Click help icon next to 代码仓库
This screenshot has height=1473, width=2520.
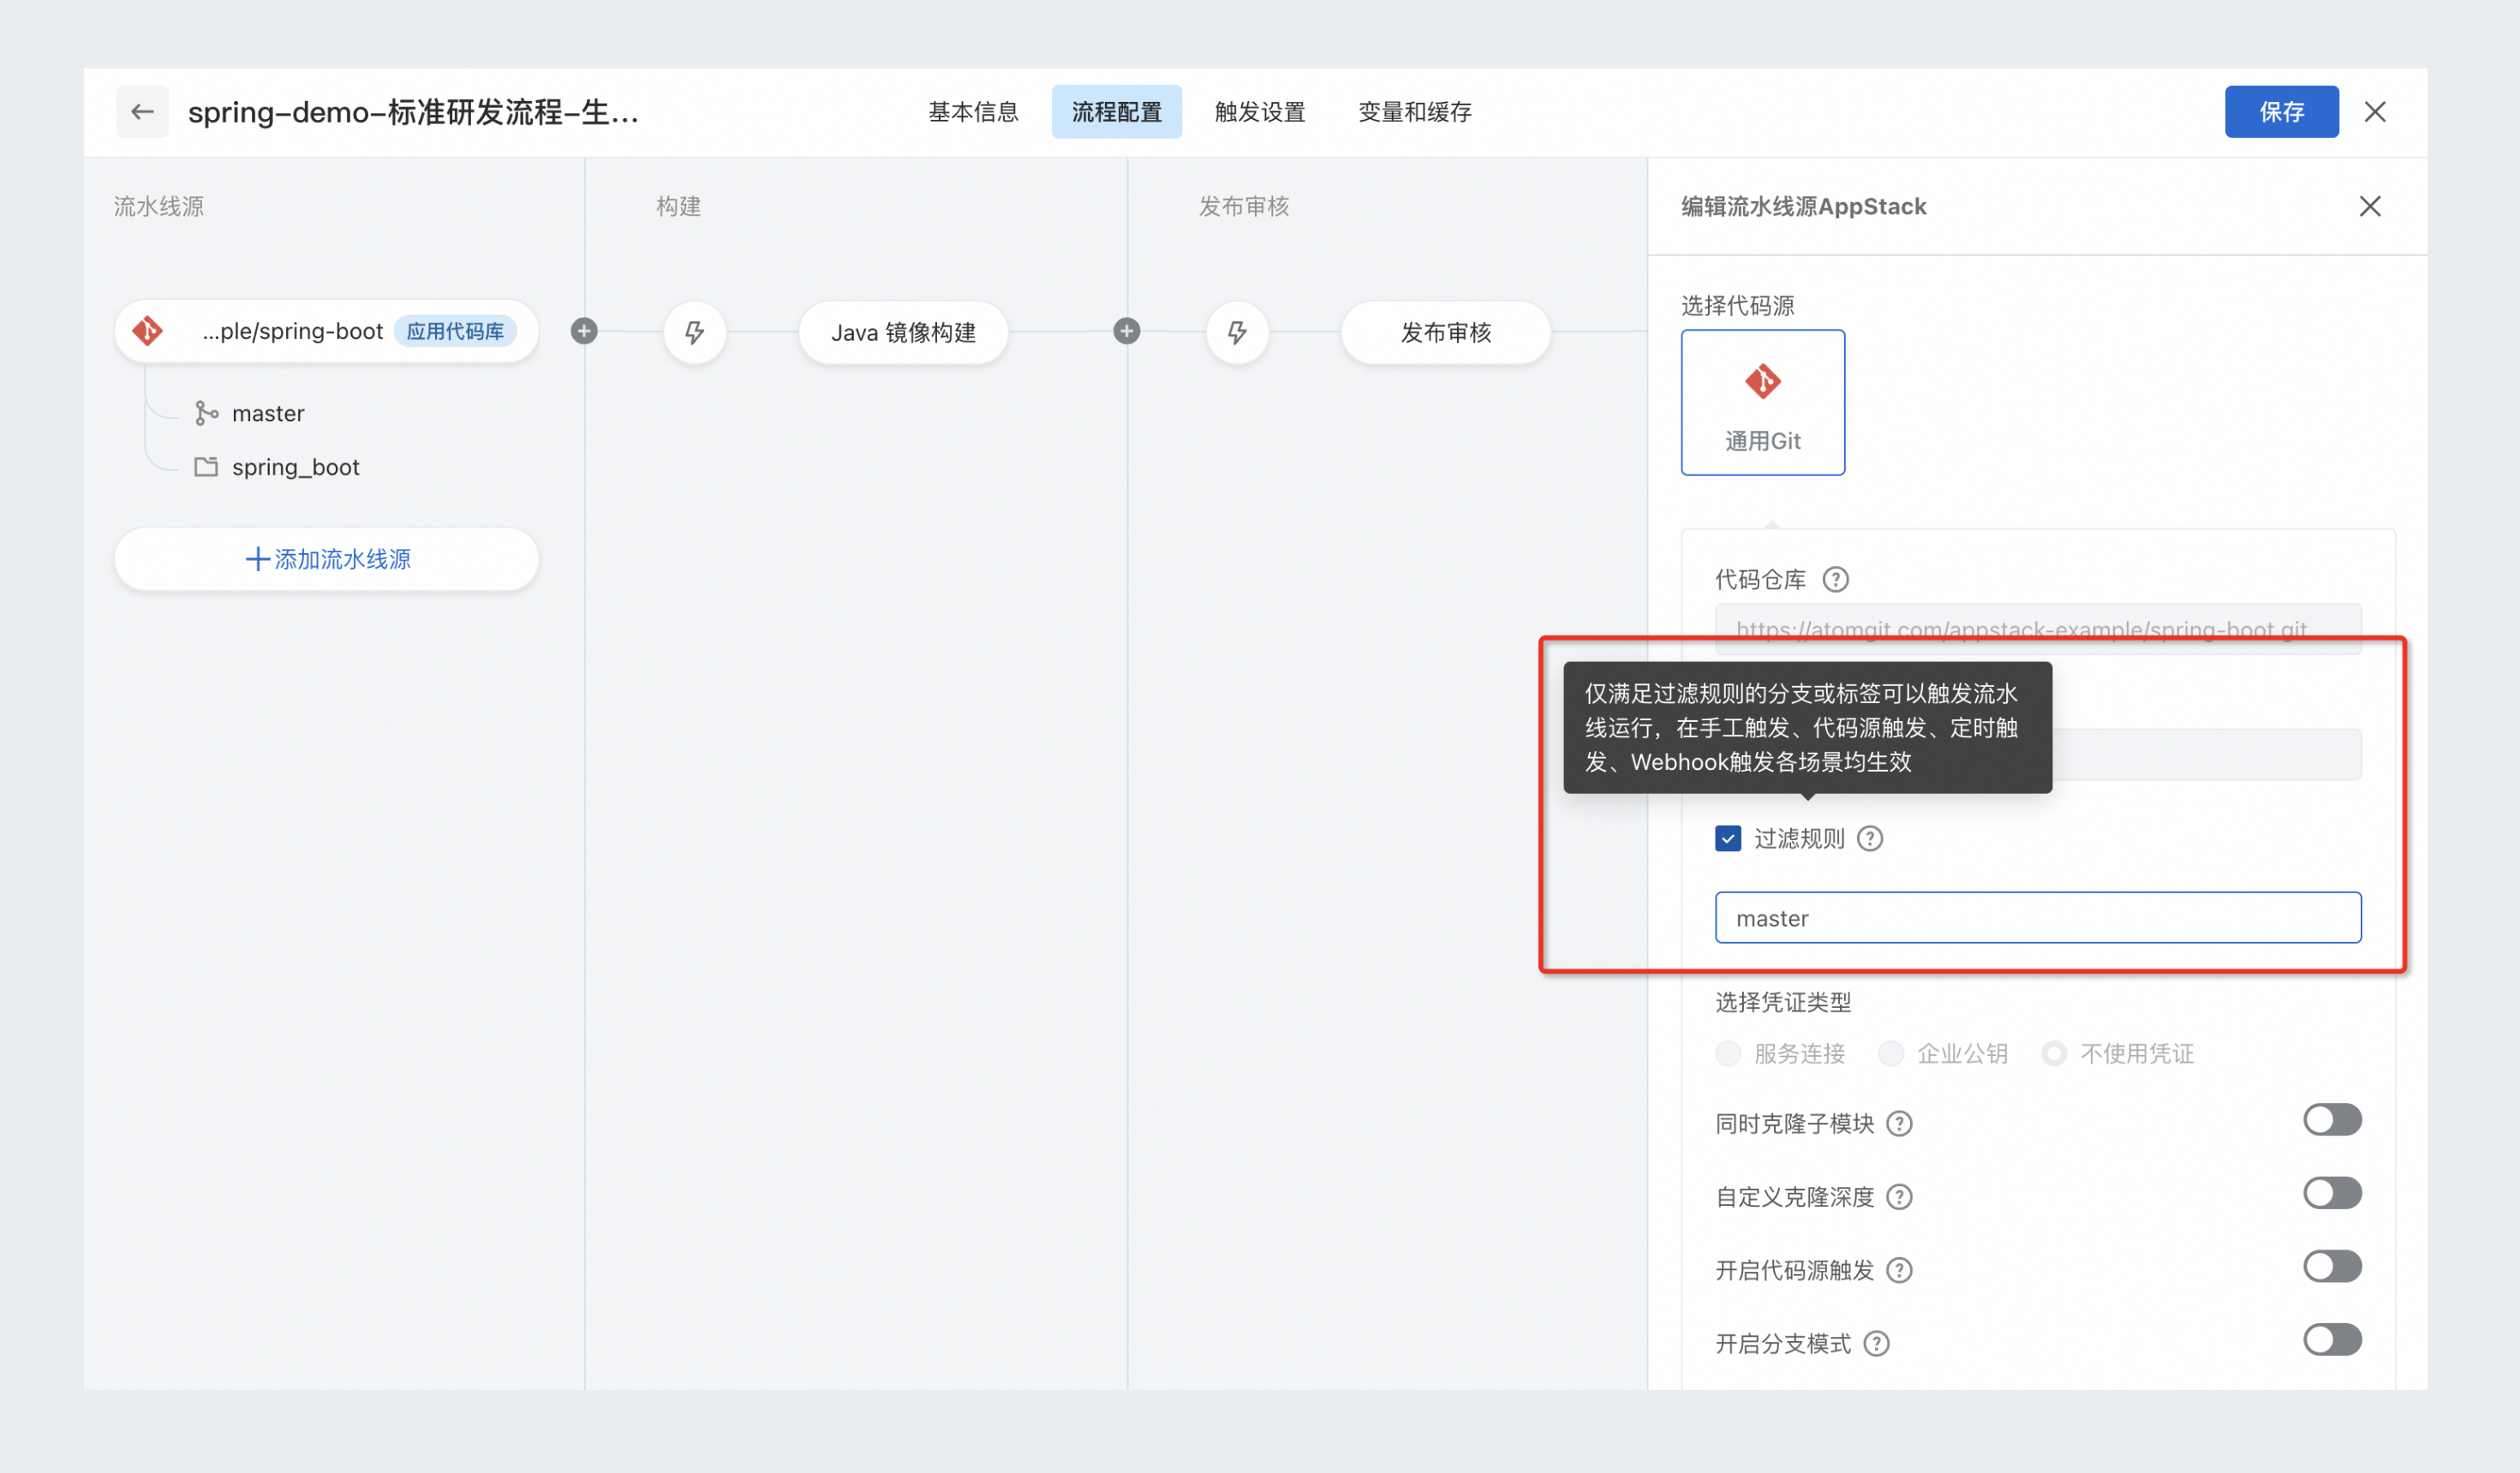pyautogui.click(x=1836, y=579)
